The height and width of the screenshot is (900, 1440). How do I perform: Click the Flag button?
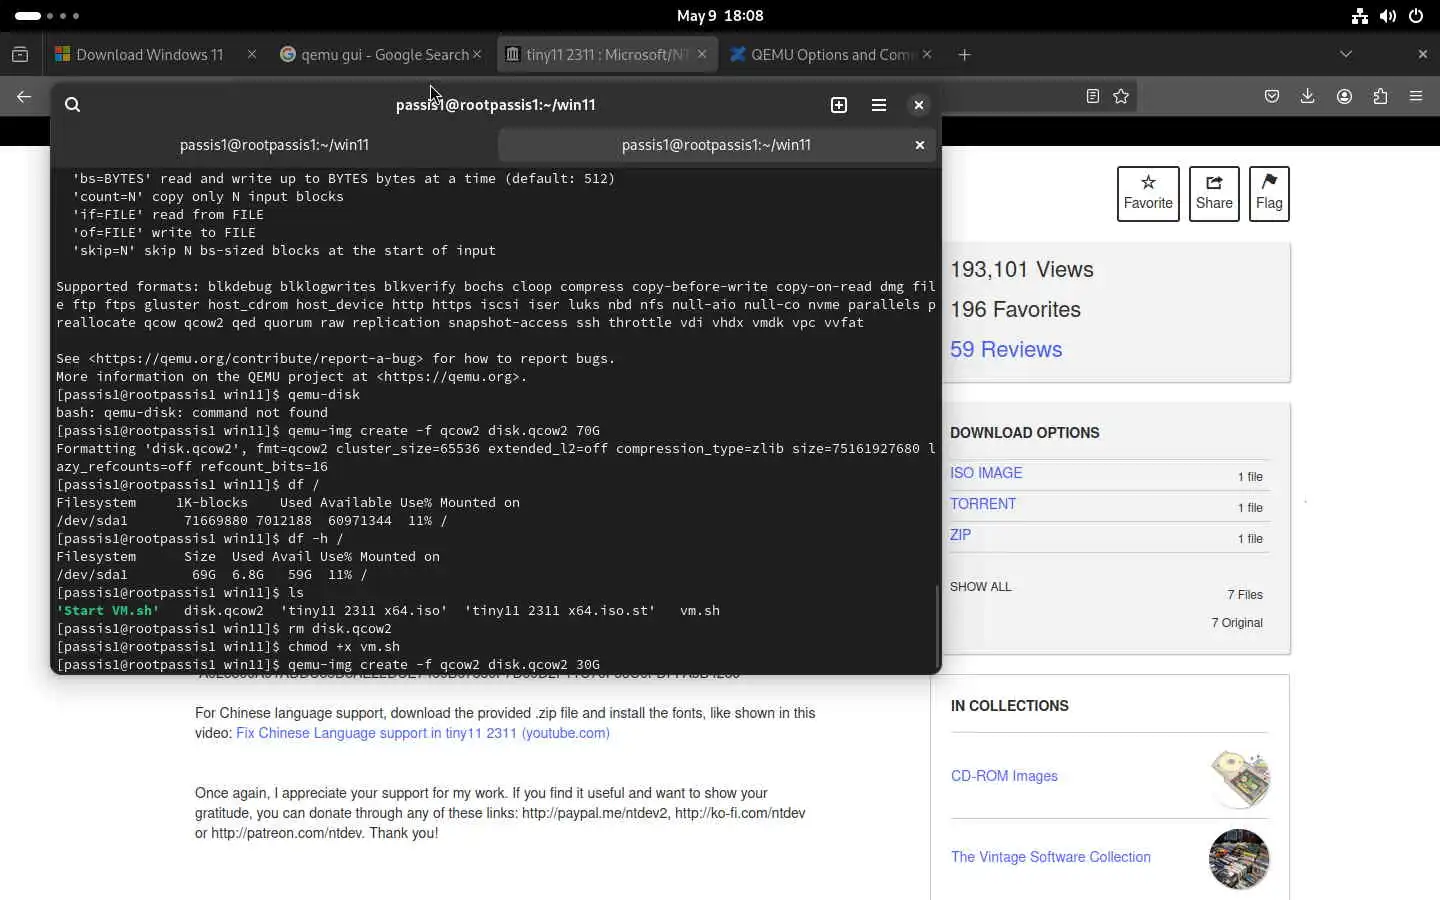pos(1269,193)
